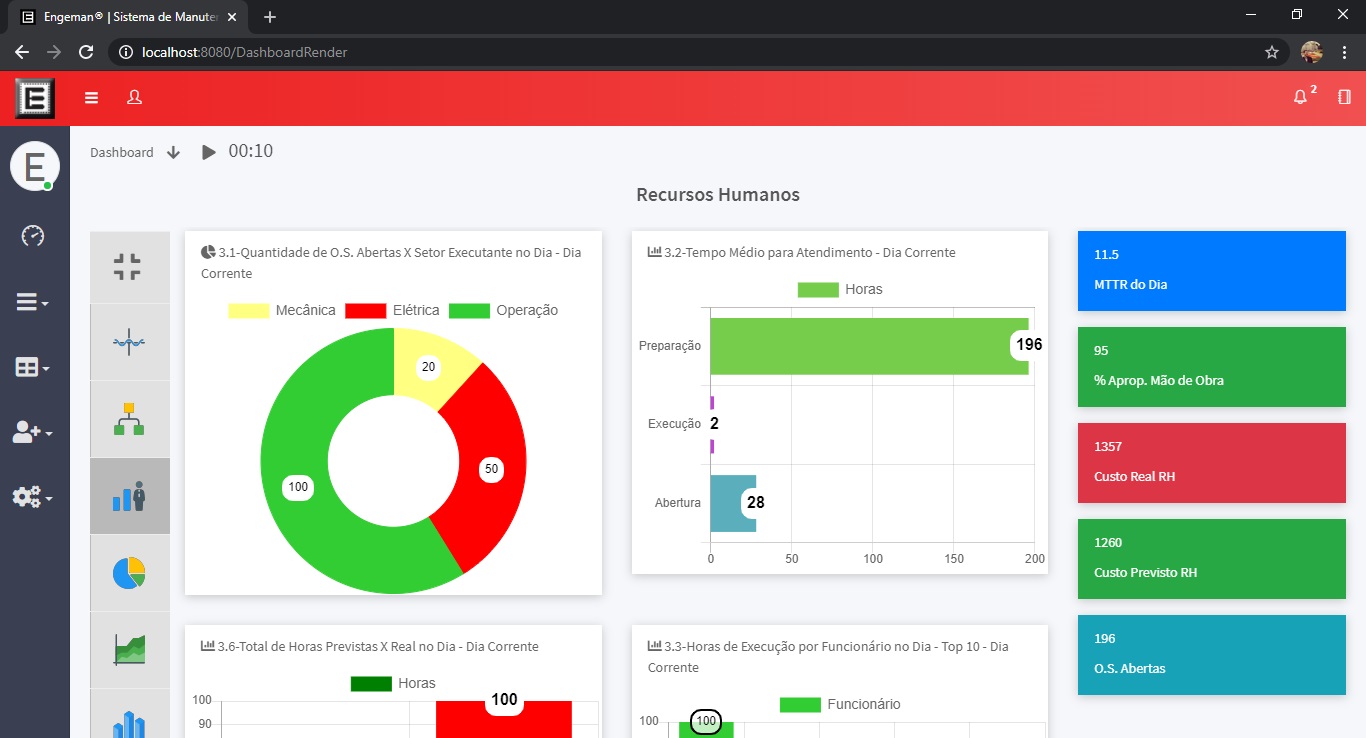Open the user profile icon in header
The width and height of the screenshot is (1366, 738).
coord(134,97)
